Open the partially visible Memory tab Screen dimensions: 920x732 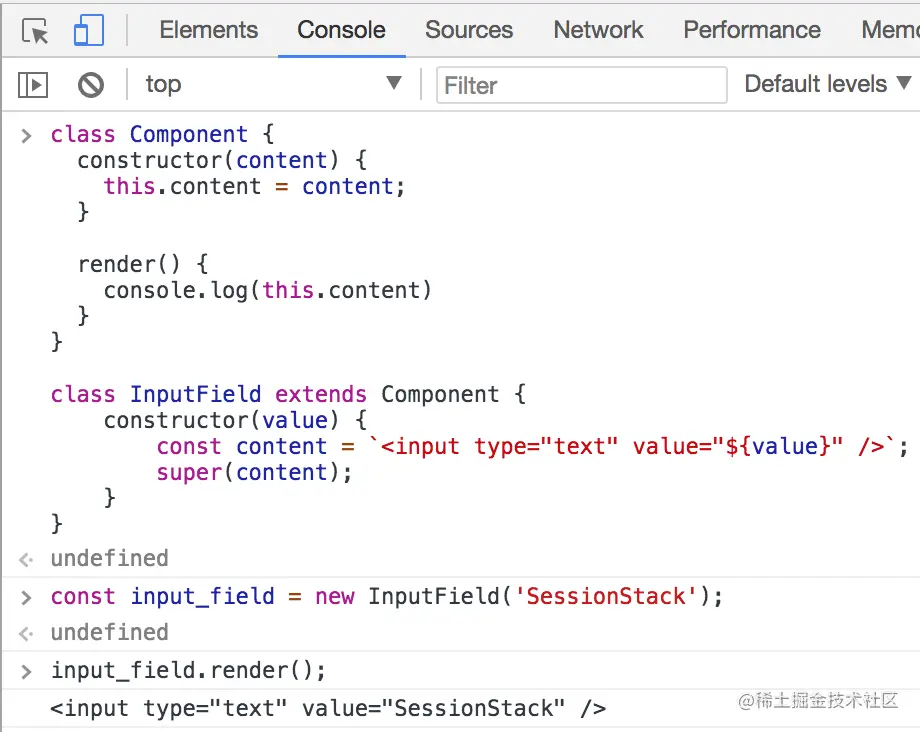coord(890,30)
